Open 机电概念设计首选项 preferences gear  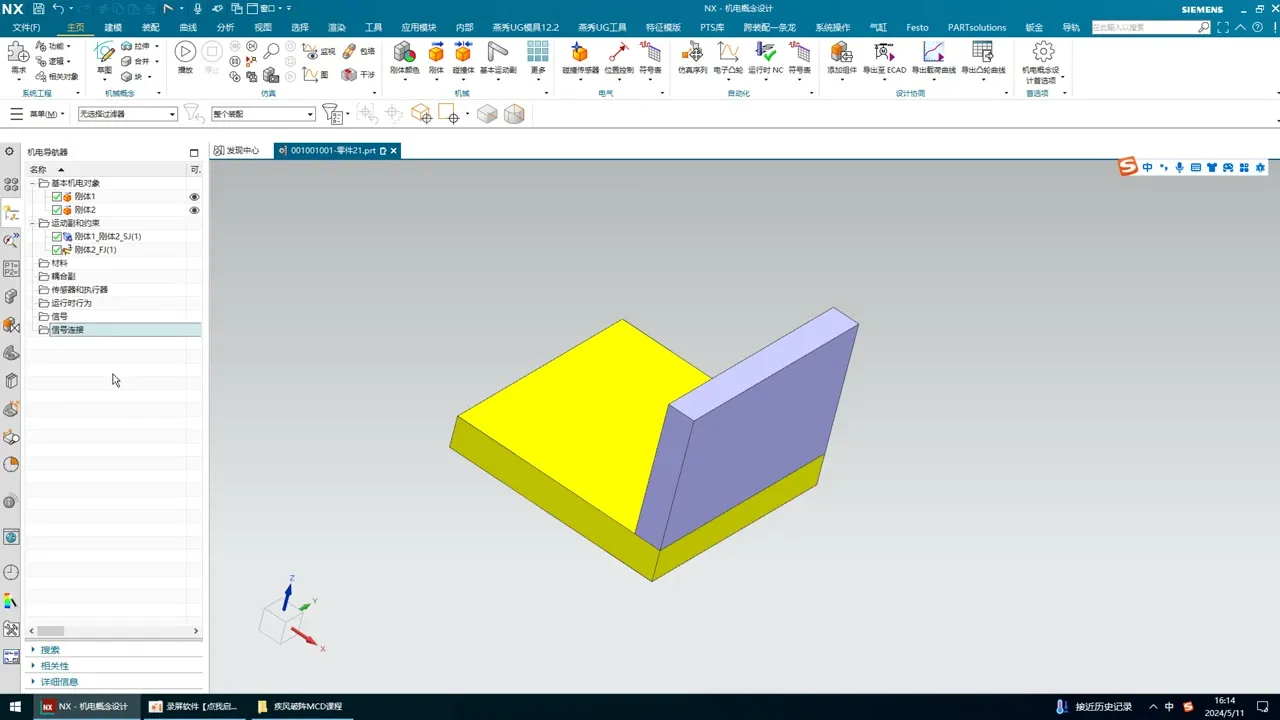tap(1043, 53)
